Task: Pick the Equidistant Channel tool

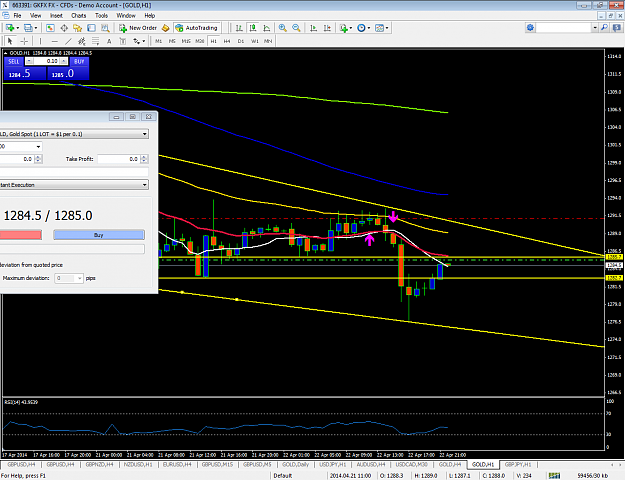Action: 82,41
